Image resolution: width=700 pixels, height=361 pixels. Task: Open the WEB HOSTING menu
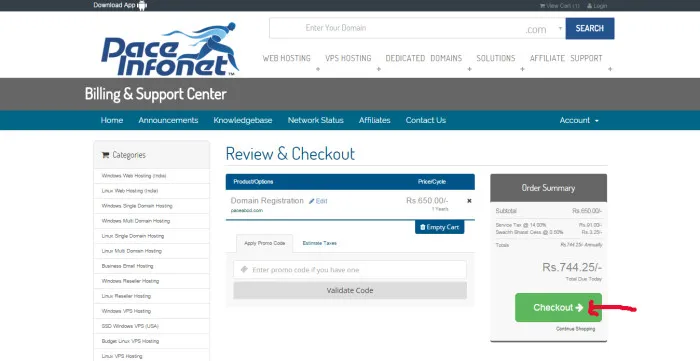286,58
